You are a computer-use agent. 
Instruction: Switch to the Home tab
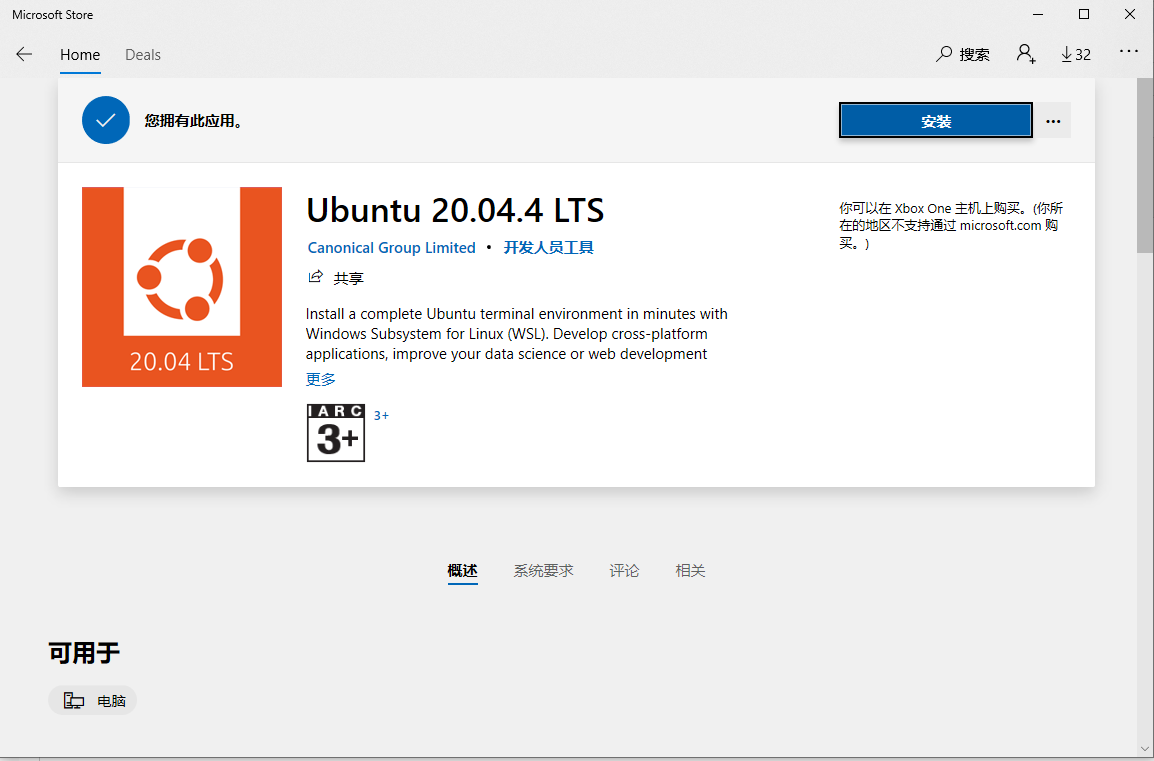80,54
